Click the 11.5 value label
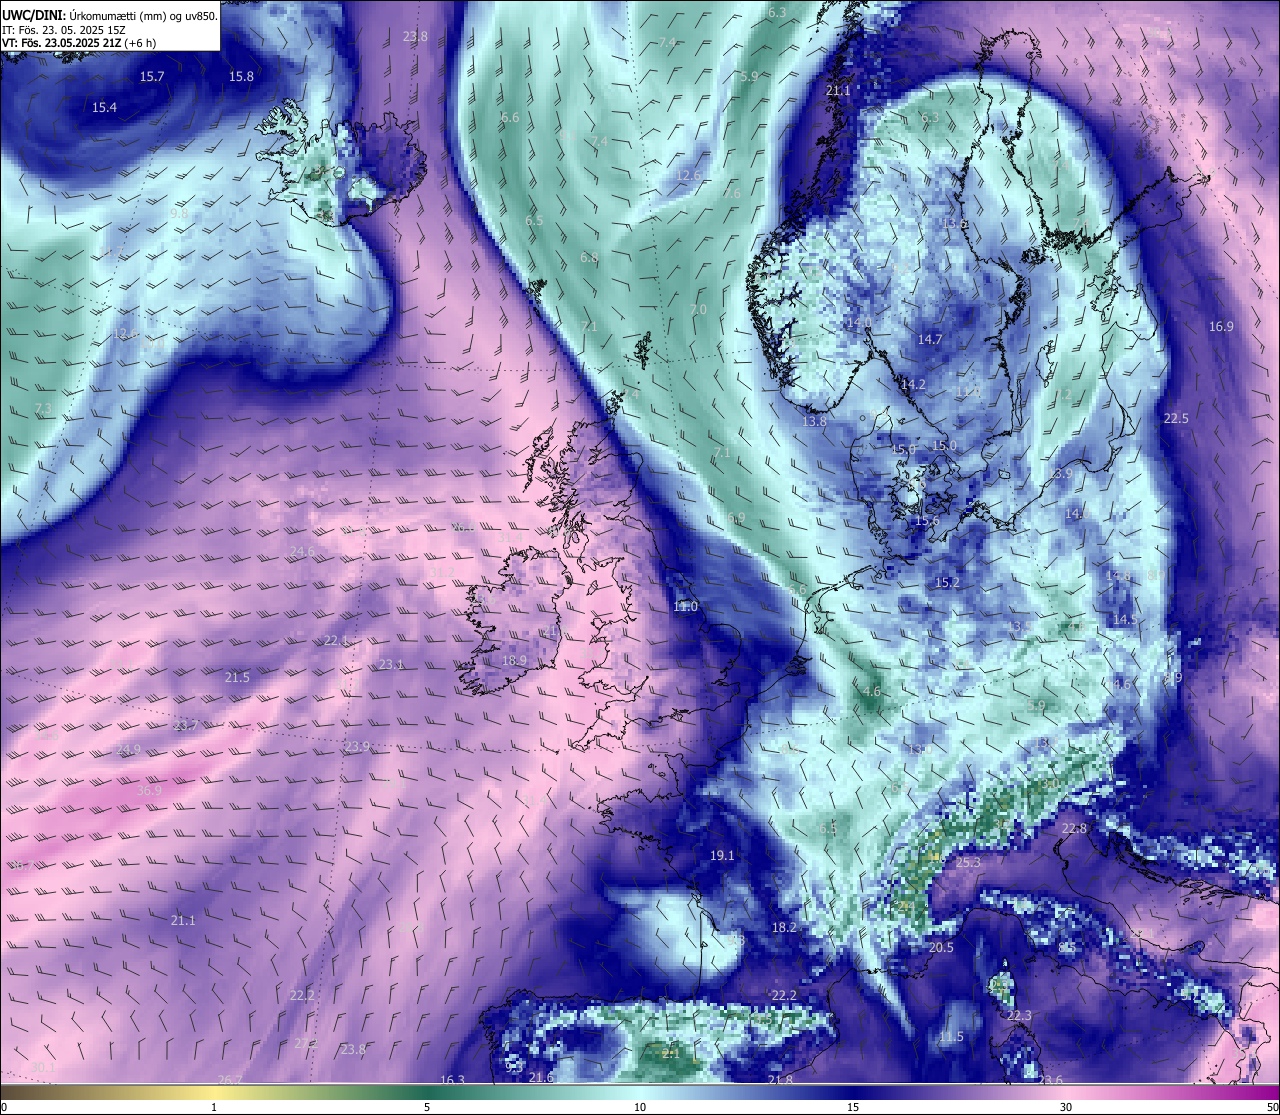Image resolution: width=1280 pixels, height=1115 pixels. (951, 1036)
